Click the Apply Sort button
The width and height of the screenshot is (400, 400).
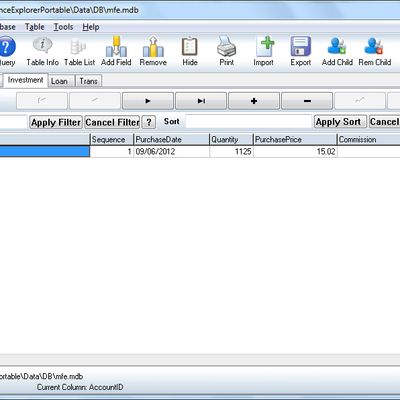pyautogui.click(x=340, y=122)
